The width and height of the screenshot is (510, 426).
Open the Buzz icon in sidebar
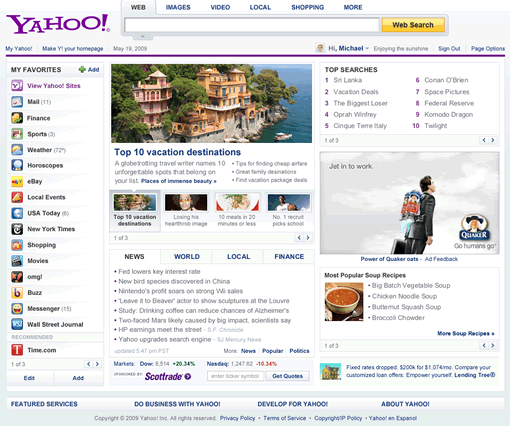click(17, 293)
